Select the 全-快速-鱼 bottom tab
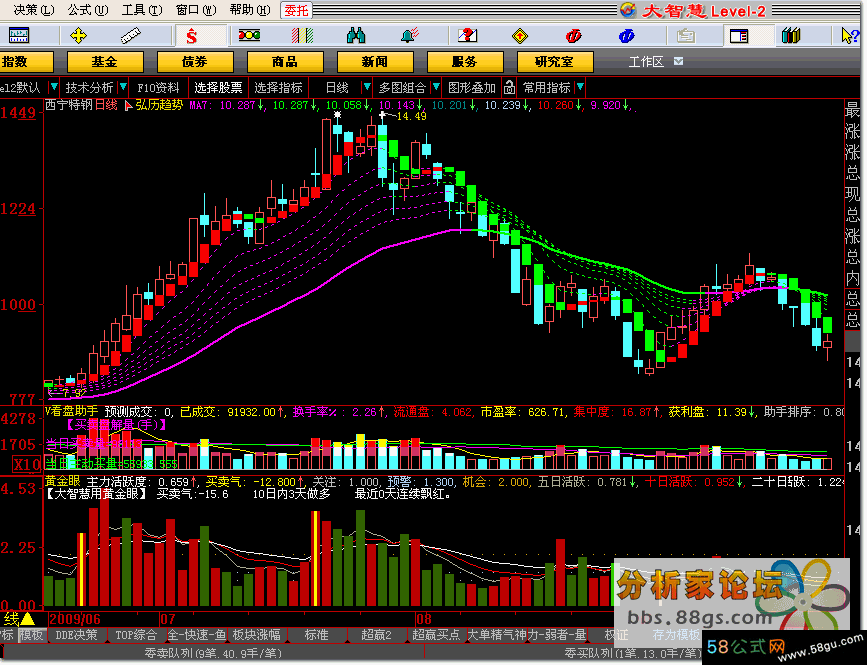The width and height of the screenshot is (867, 665). (x=197, y=635)
